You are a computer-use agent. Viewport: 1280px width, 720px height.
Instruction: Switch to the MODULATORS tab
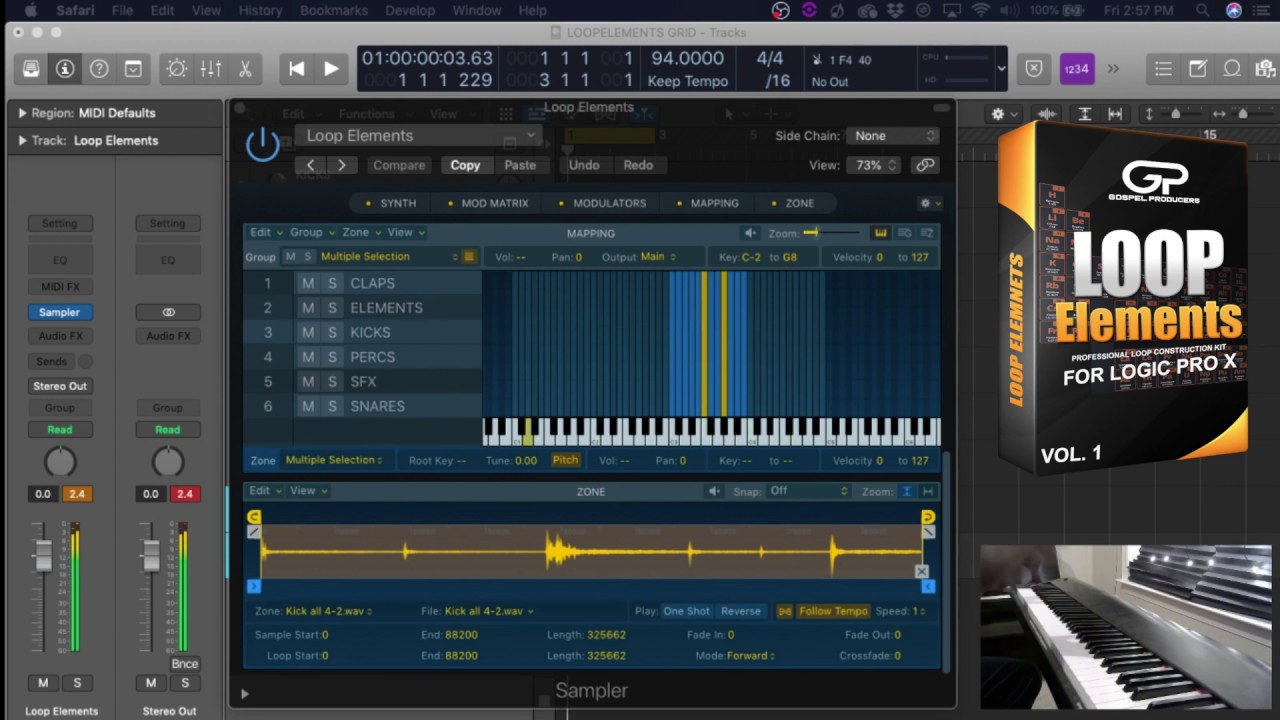(602, 203)
